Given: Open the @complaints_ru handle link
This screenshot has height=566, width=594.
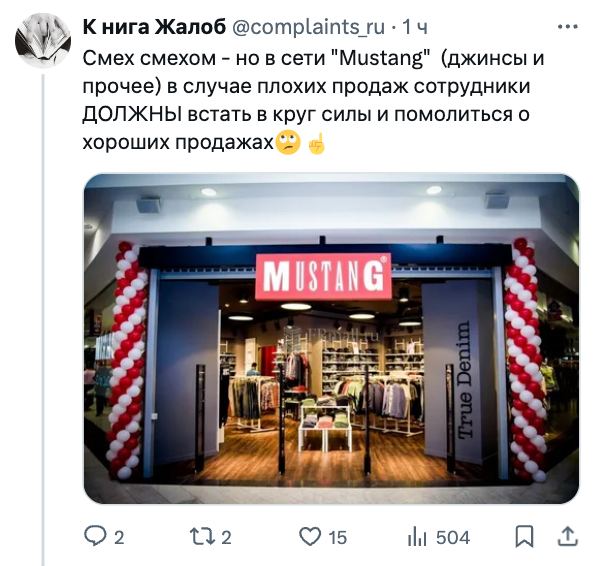Looking at the screenshot, I should click(308, 28).
